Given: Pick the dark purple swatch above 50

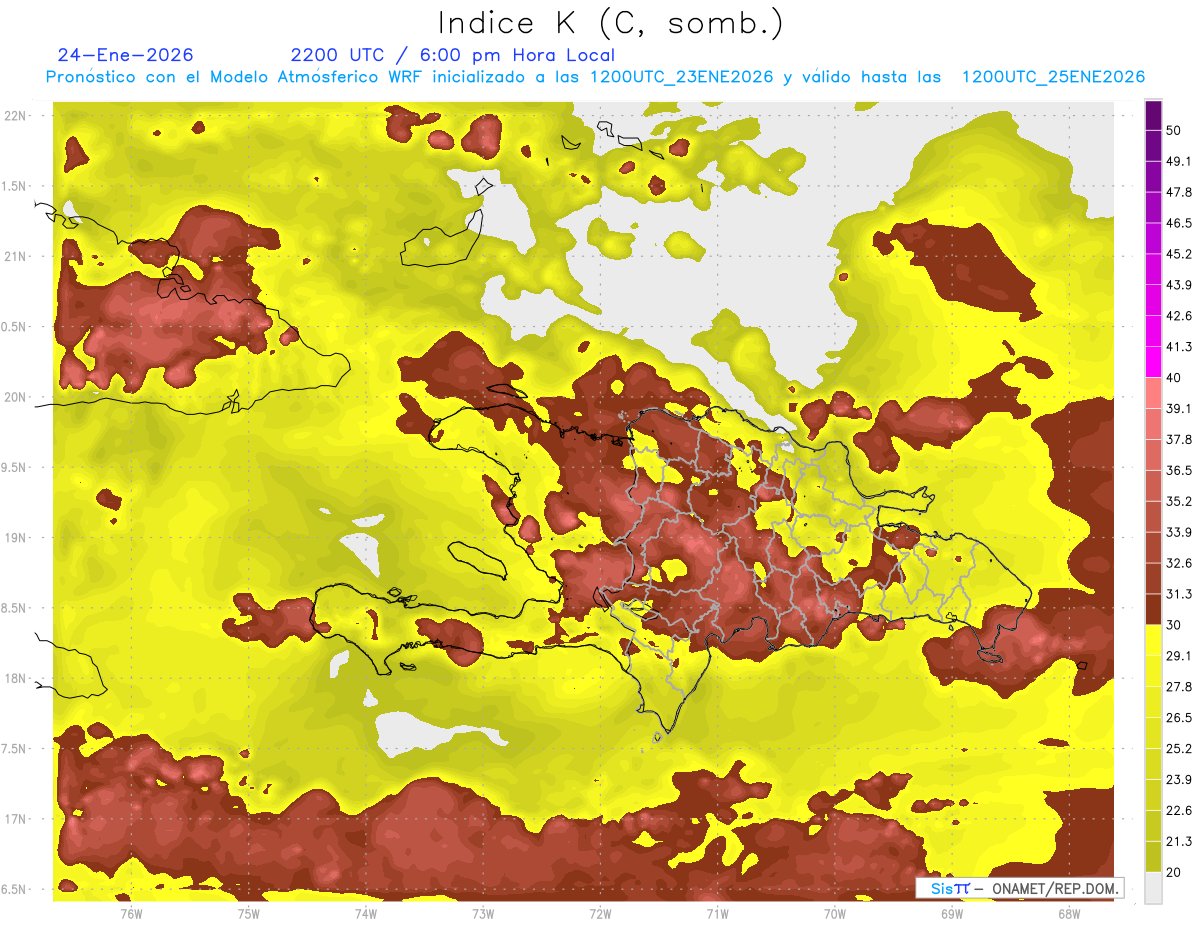Looking at the screenshot, I should pos(1153,116).
